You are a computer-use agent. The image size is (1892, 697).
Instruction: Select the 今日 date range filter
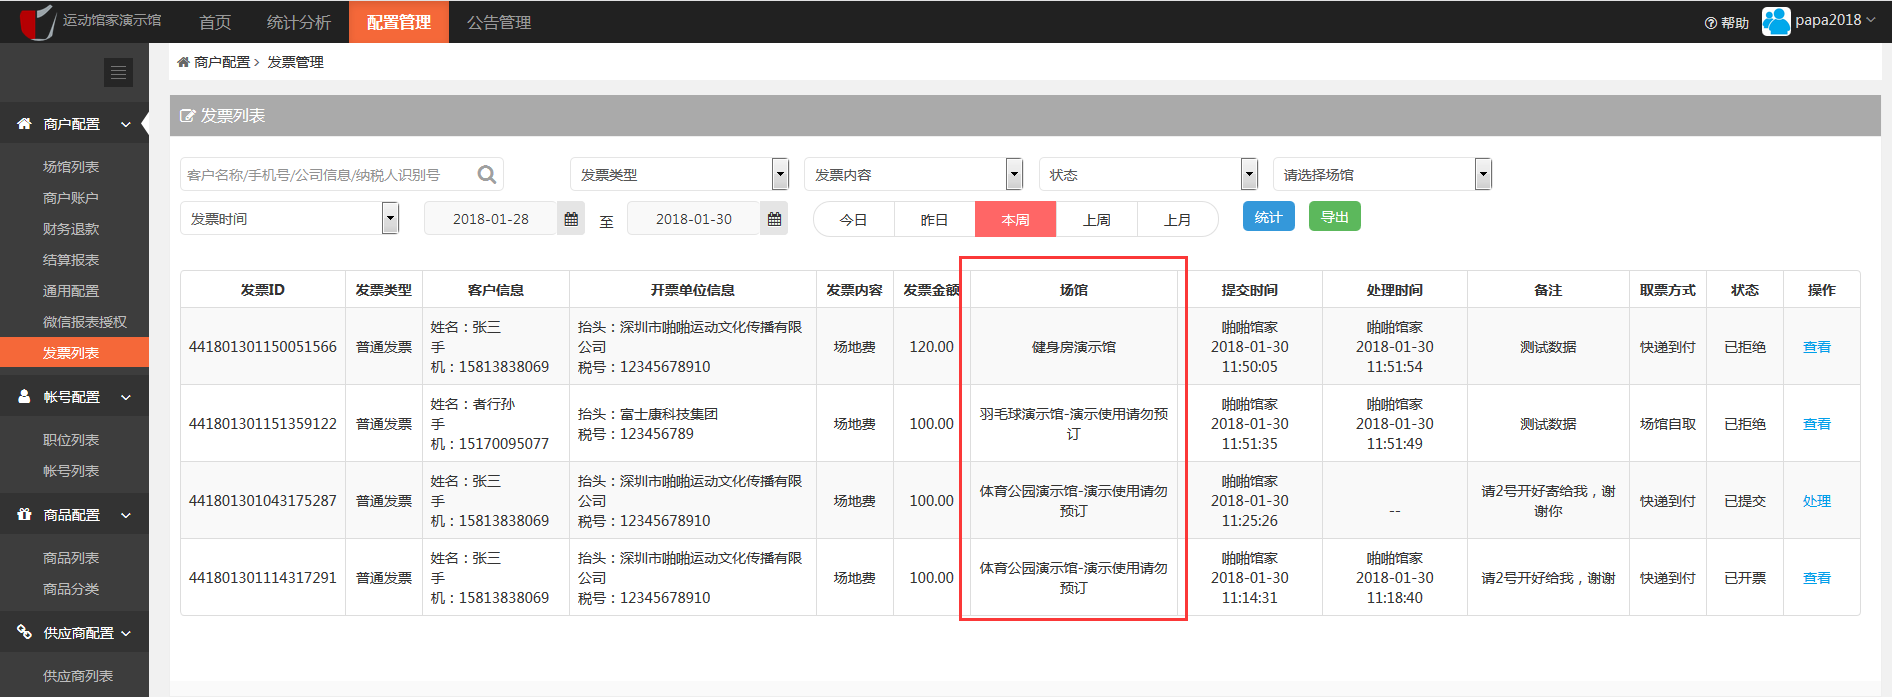(x=853, y=220)
